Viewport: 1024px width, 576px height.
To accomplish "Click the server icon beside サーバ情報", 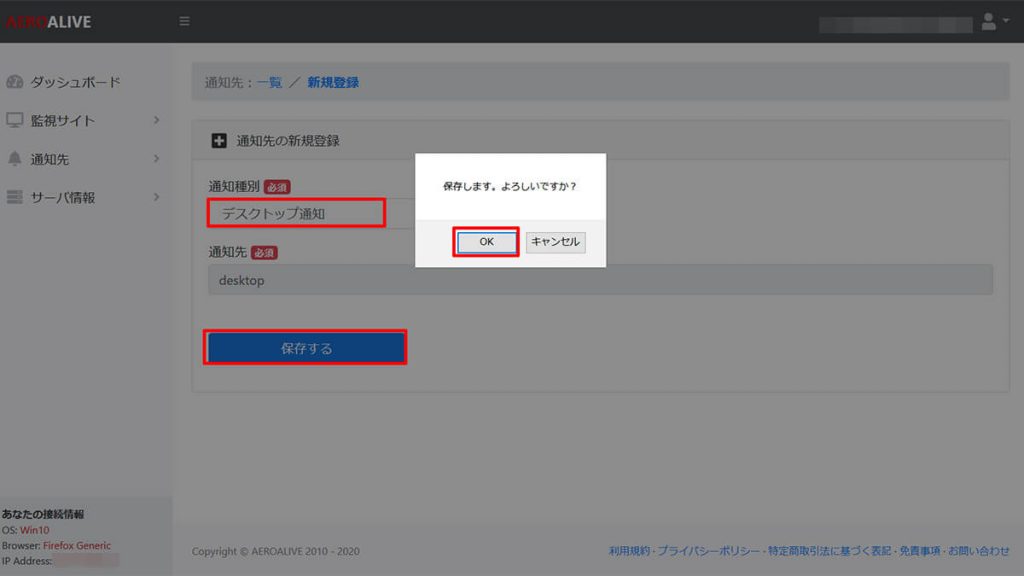I will pos(14,197).
